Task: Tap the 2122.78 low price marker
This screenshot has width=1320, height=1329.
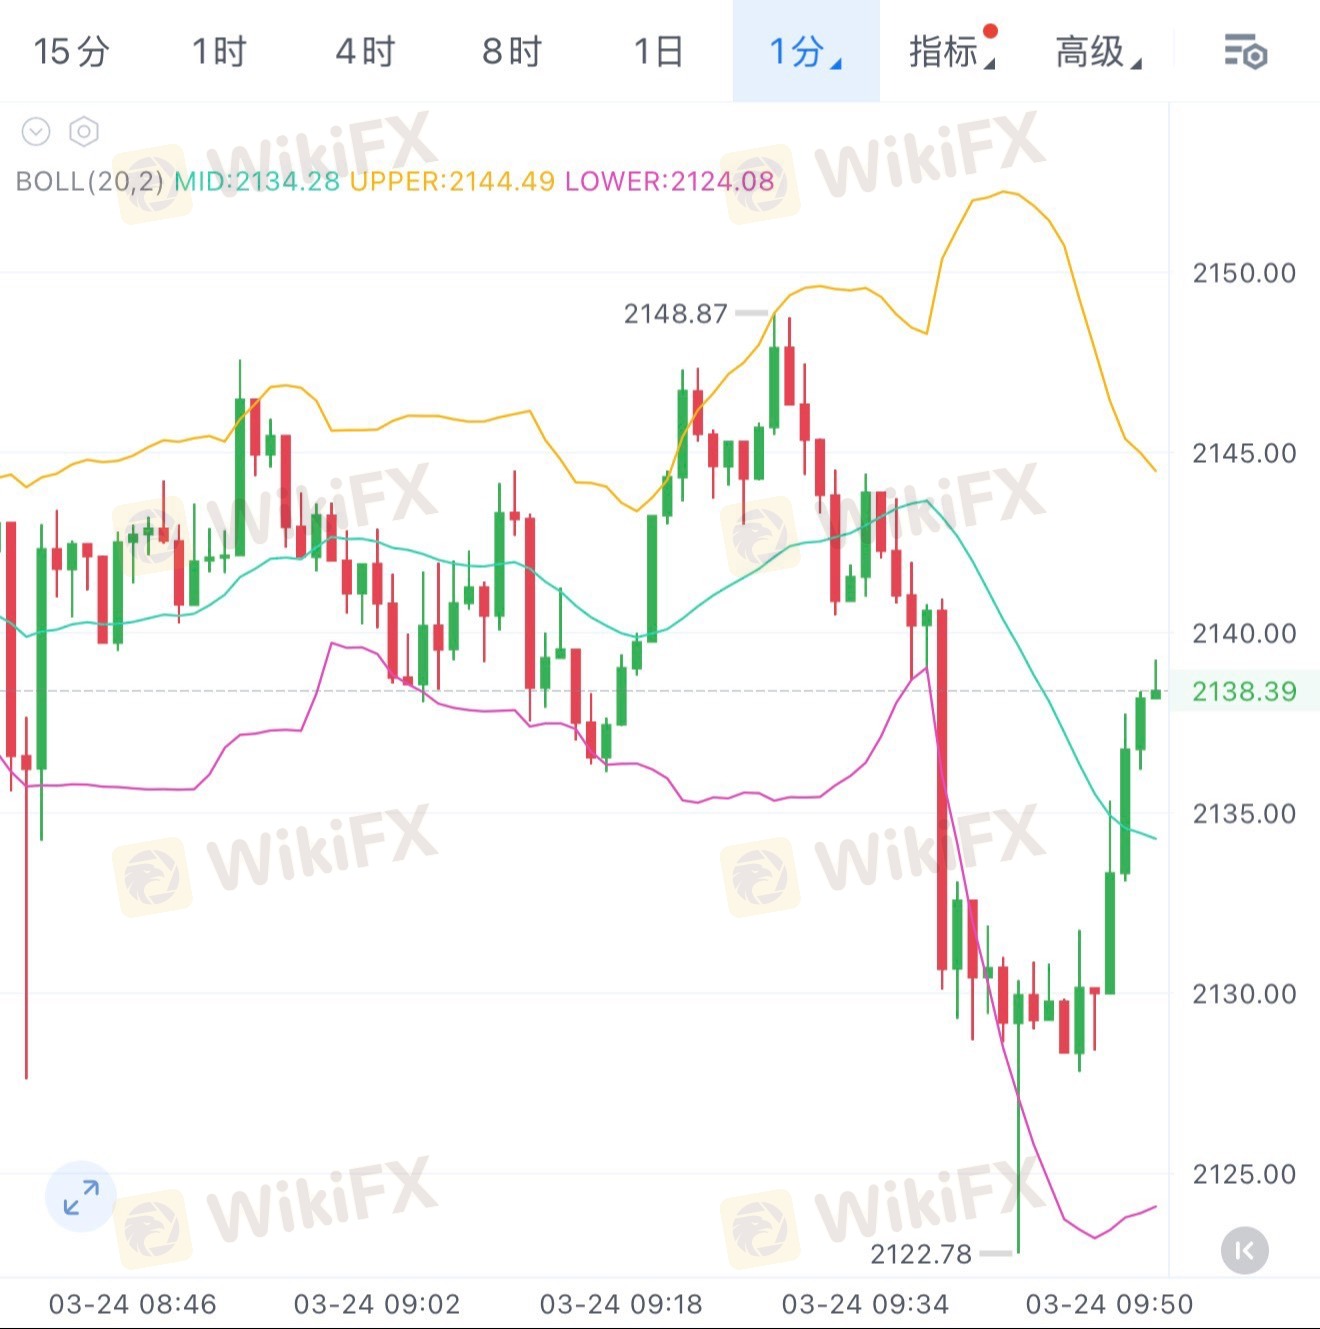Action: (x=921, y=1254)
